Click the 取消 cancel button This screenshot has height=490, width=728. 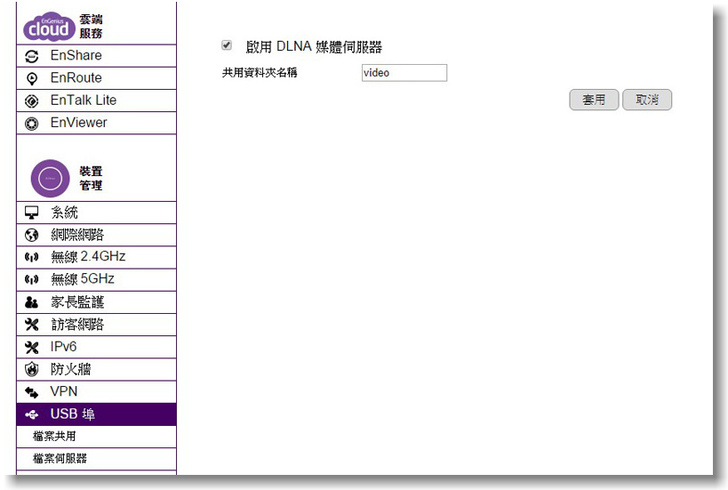tap(647, 100)
